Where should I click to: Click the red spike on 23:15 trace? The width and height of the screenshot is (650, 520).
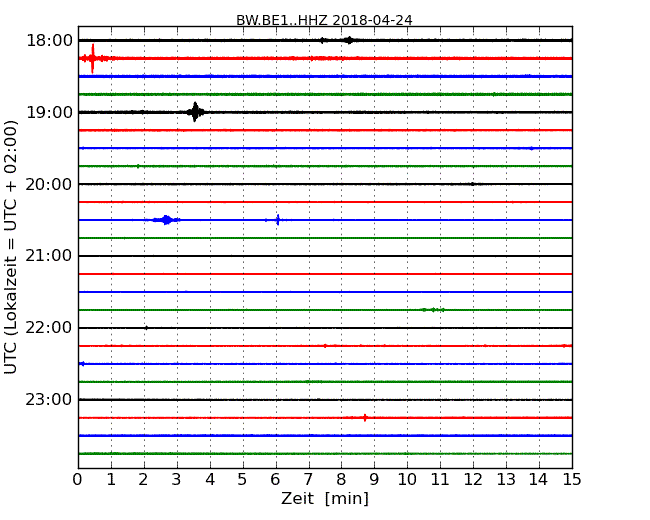365,418
